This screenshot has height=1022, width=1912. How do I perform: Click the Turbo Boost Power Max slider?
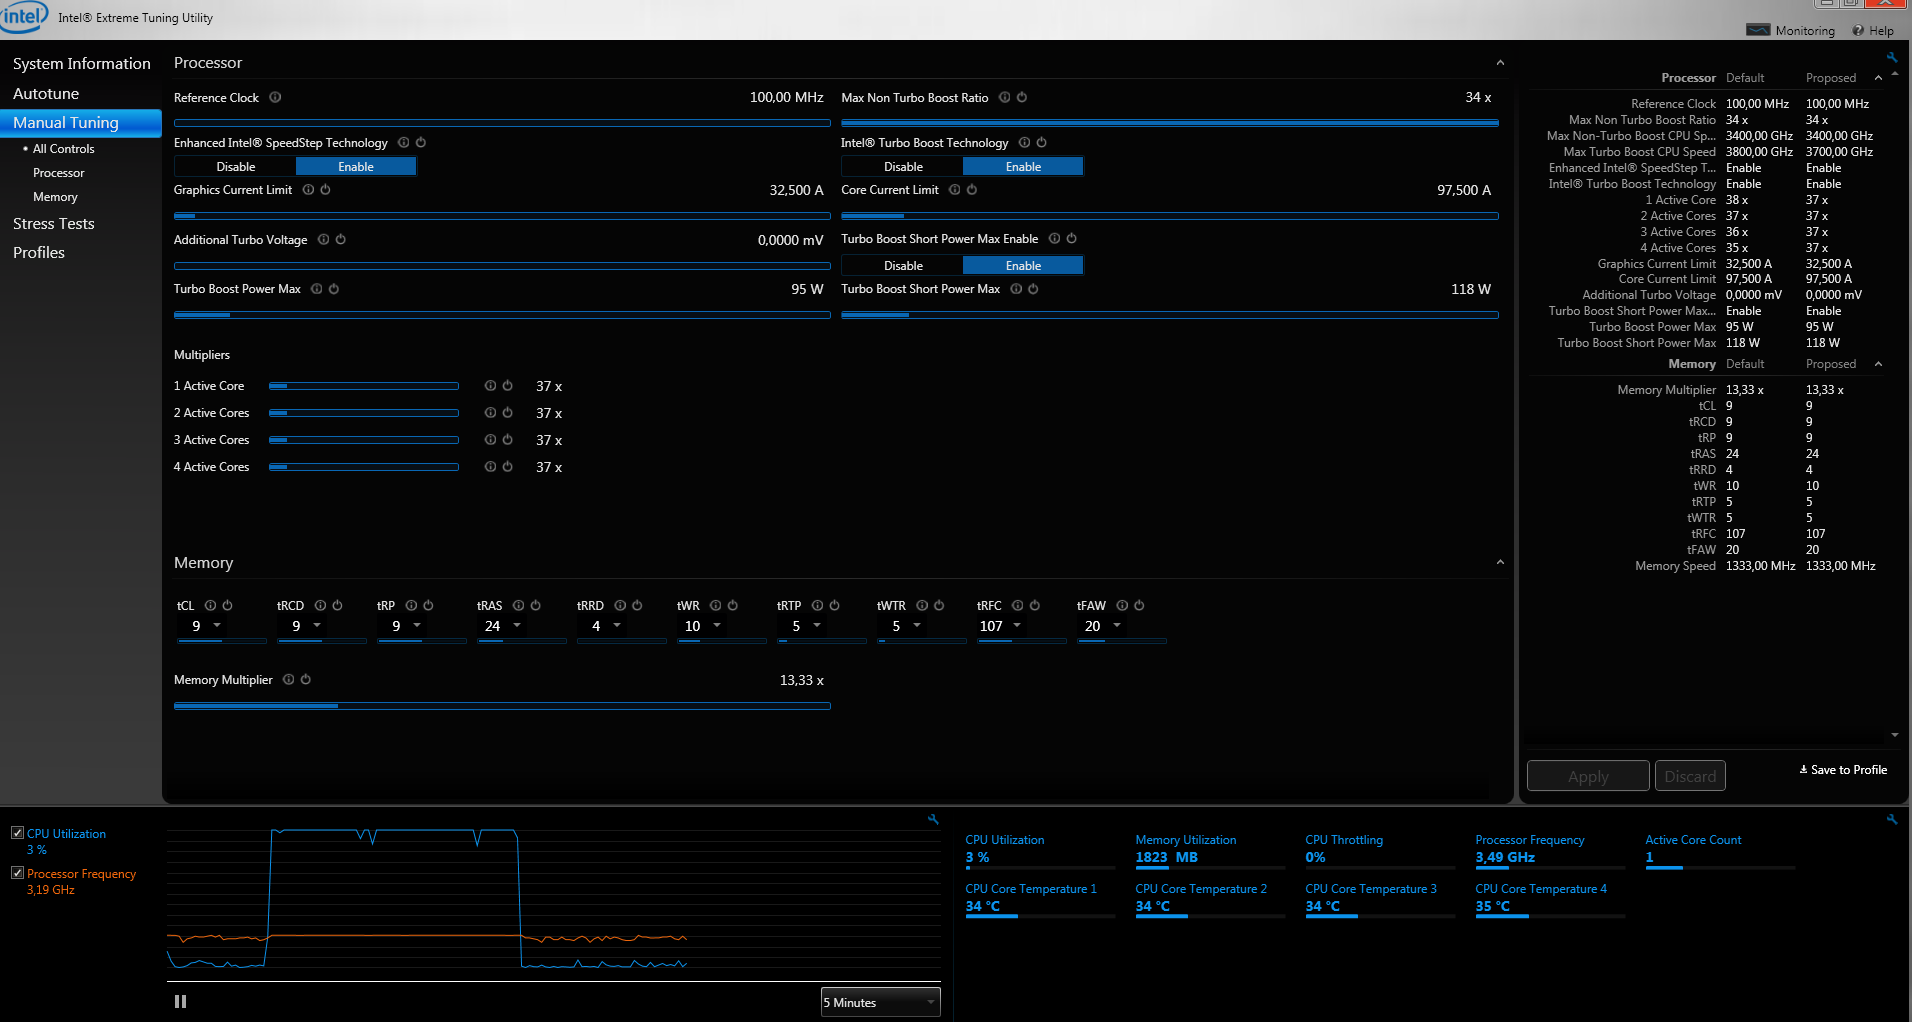click(502, 315)
